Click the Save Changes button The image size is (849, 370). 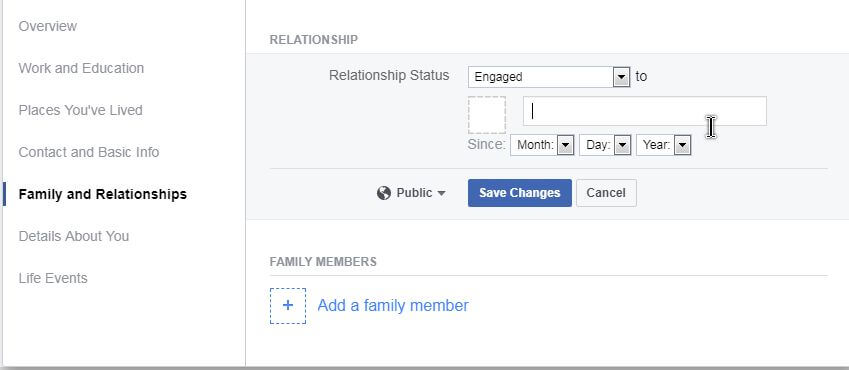click(520, 193)
